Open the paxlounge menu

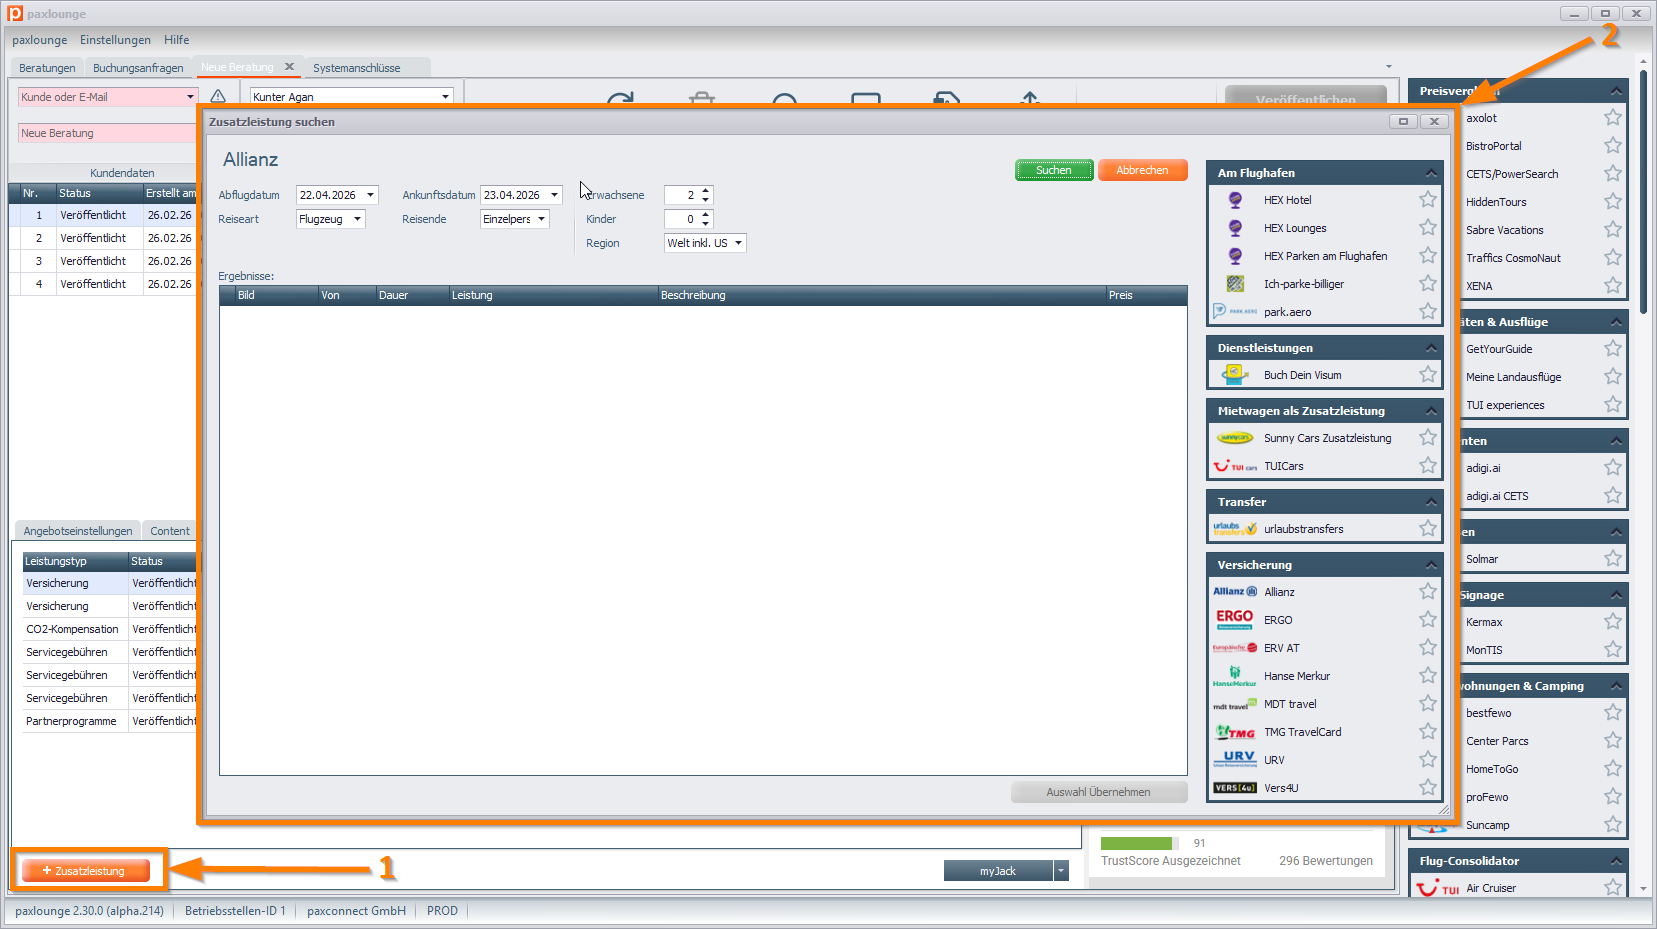tap(40, 40)
